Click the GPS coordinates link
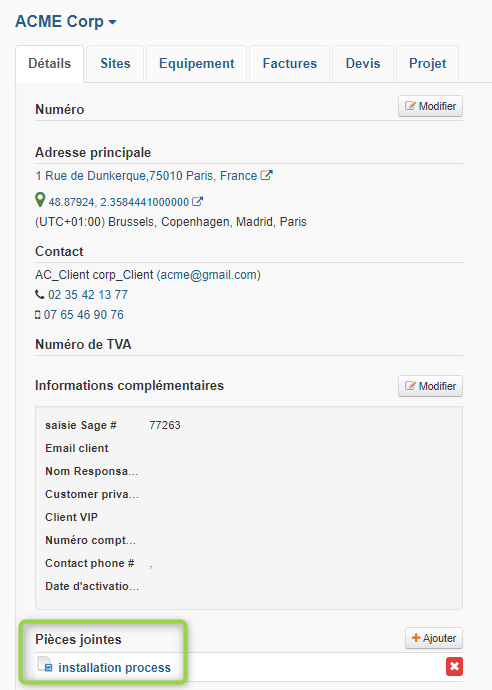The width and height of the screenshot is (492, 690). (x=119, y=202)
